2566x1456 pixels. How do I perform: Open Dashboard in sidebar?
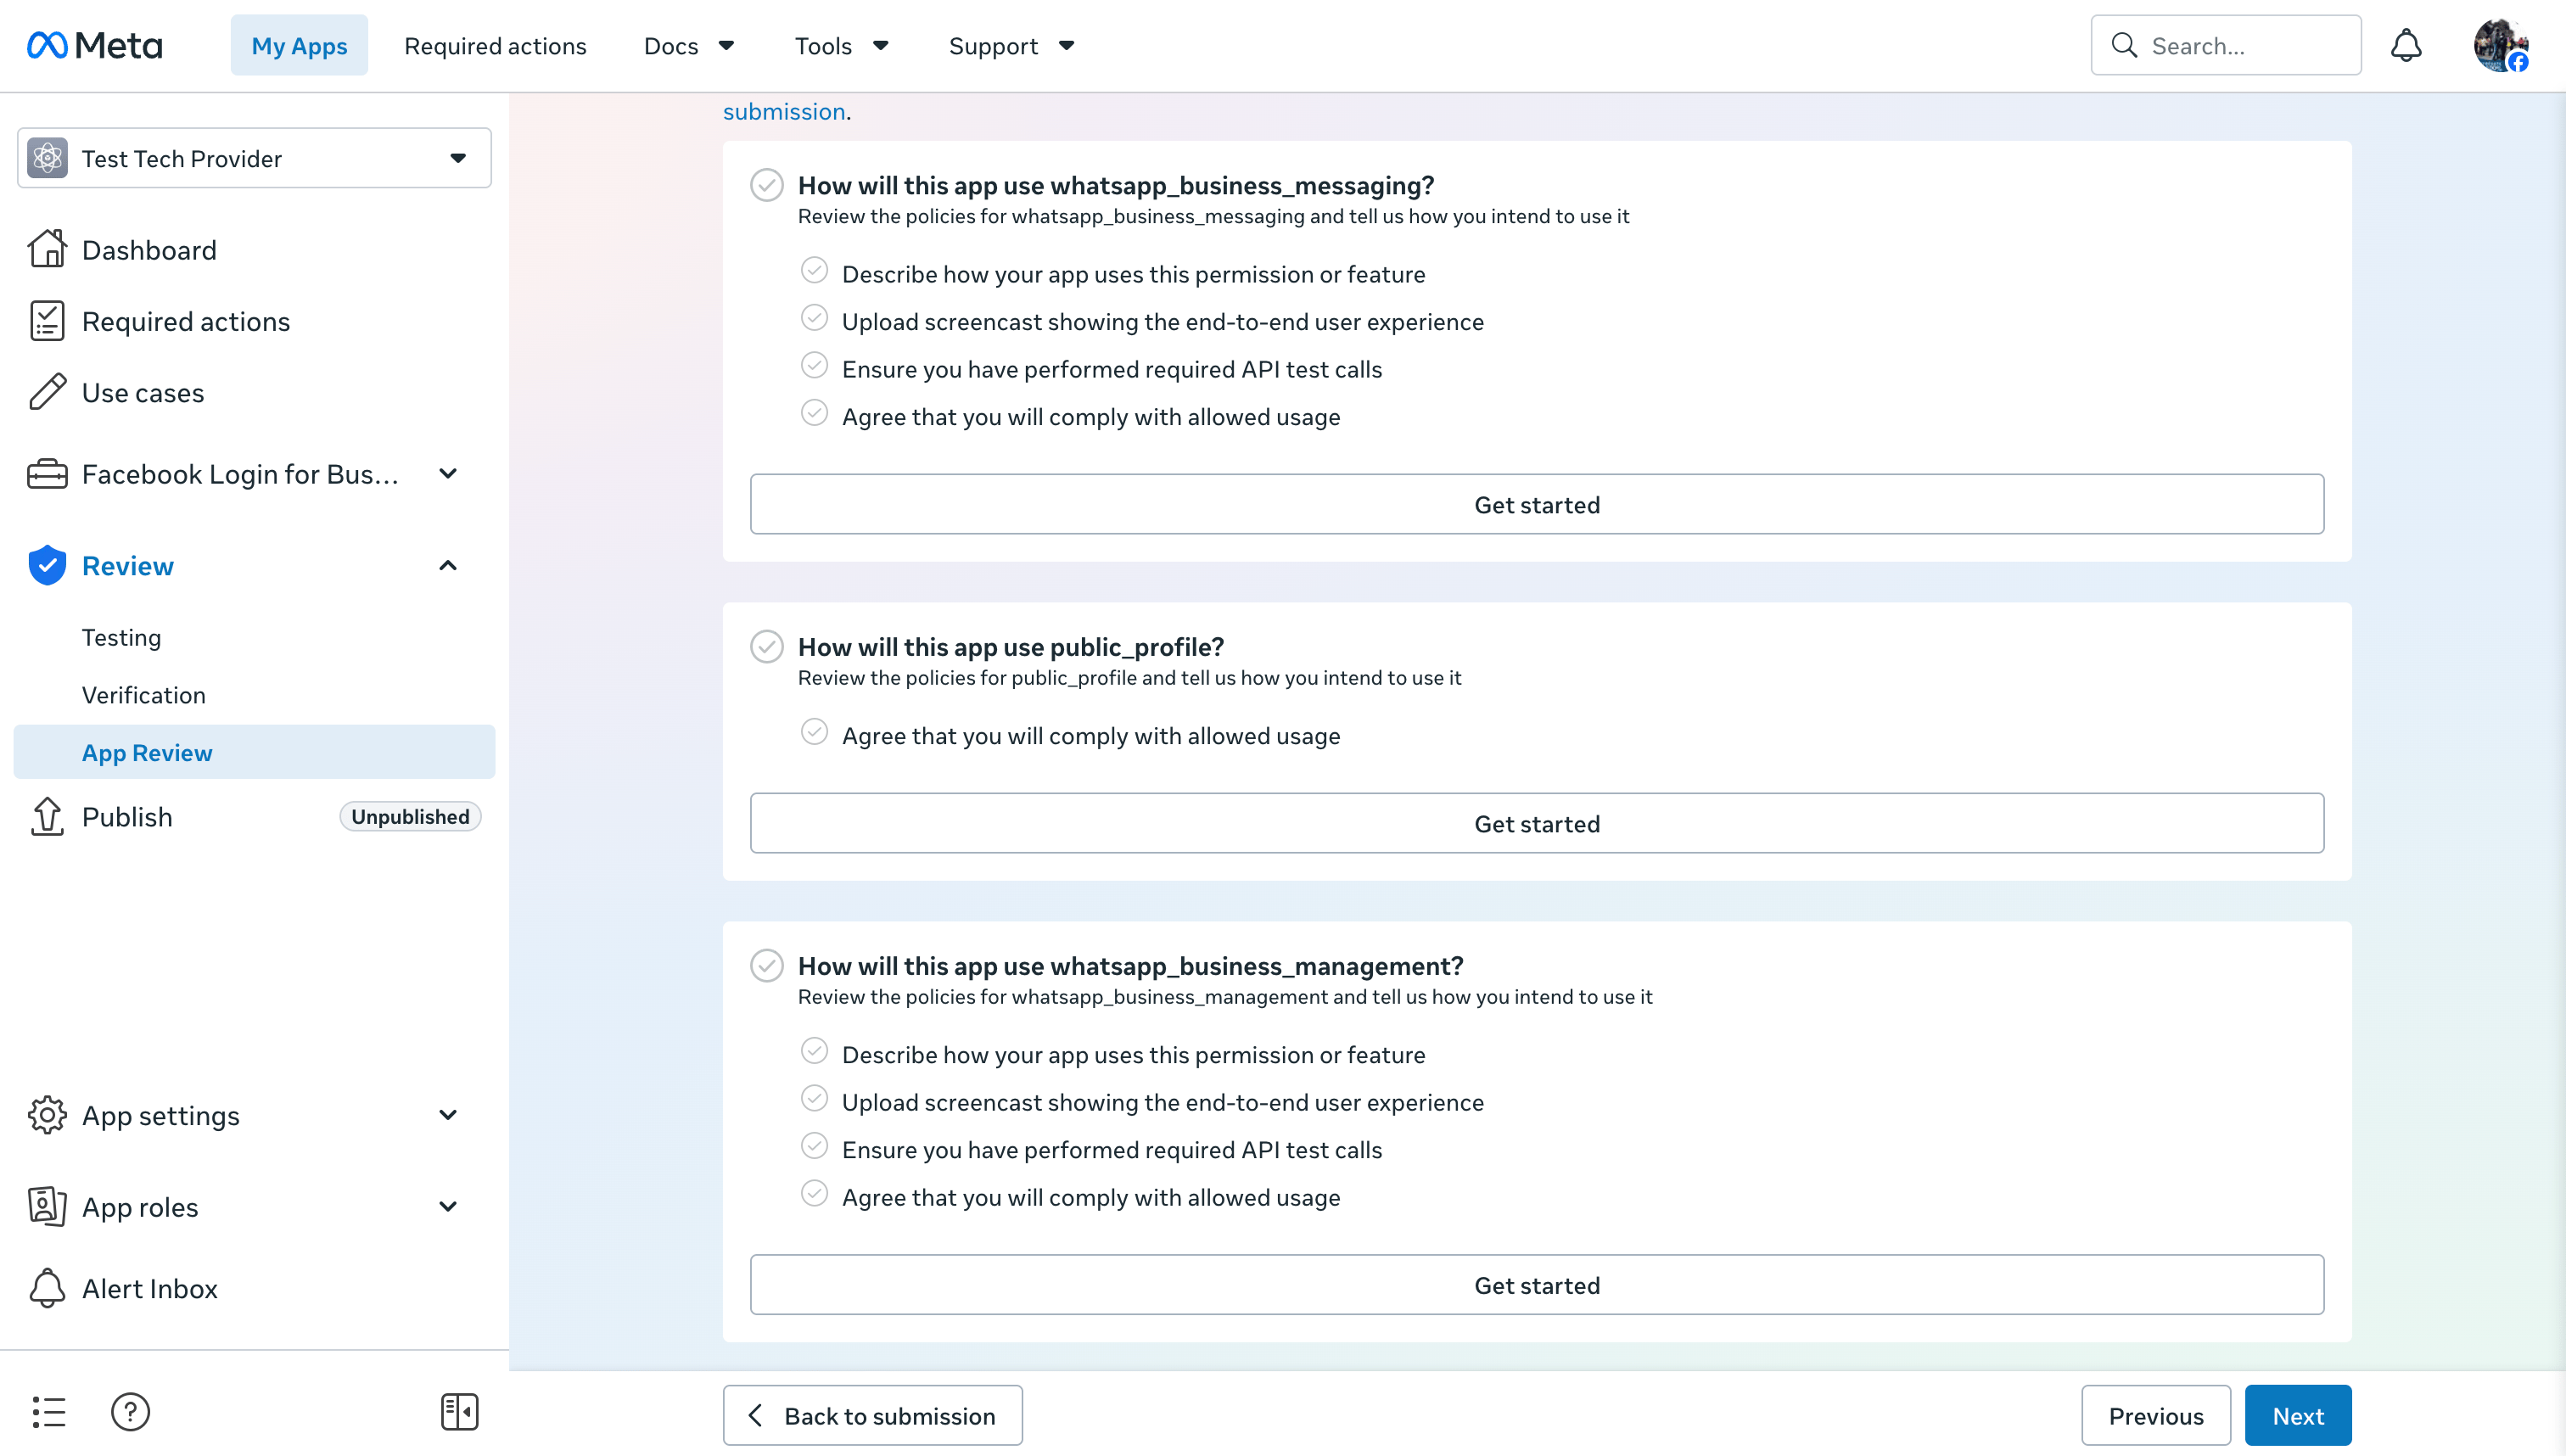point(149,249)
